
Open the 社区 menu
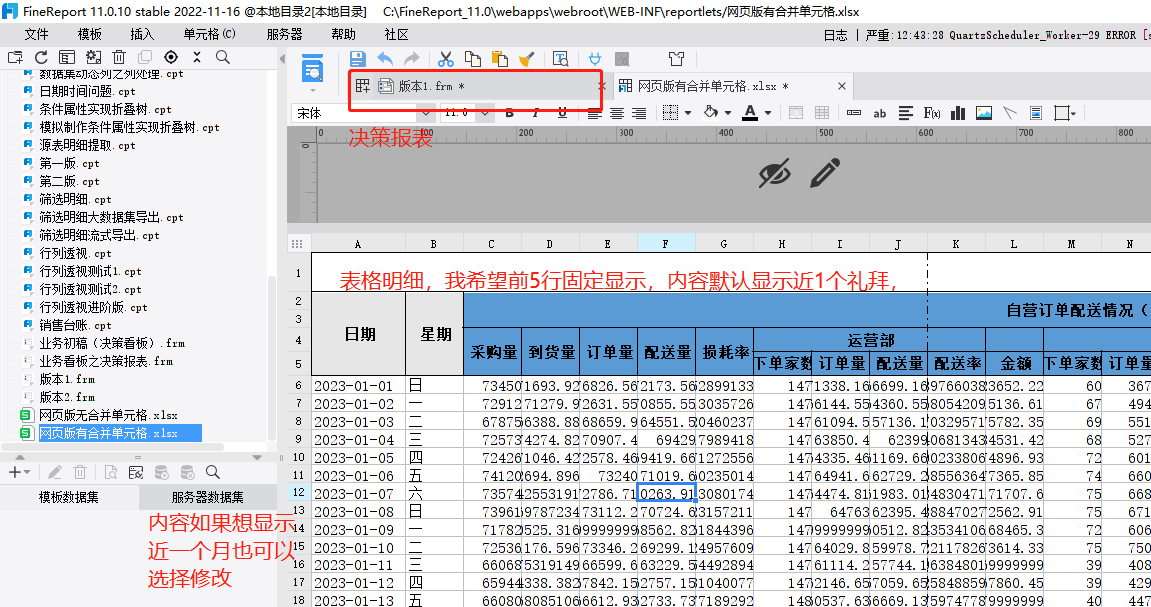pos(396,34)
